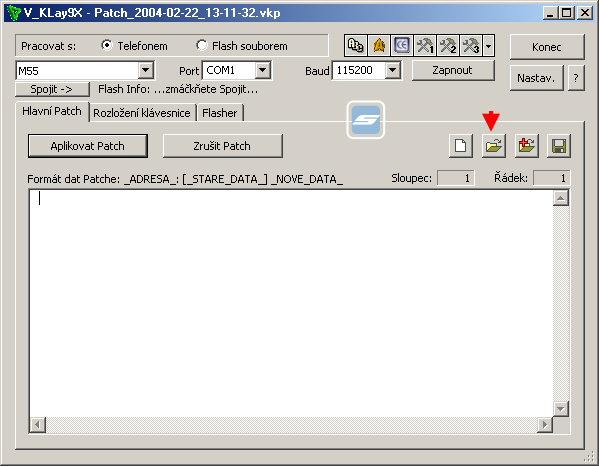This screenshot has width=599, height=466.
Task: Click the Spojit -> connect button
Action: point(52,89)
